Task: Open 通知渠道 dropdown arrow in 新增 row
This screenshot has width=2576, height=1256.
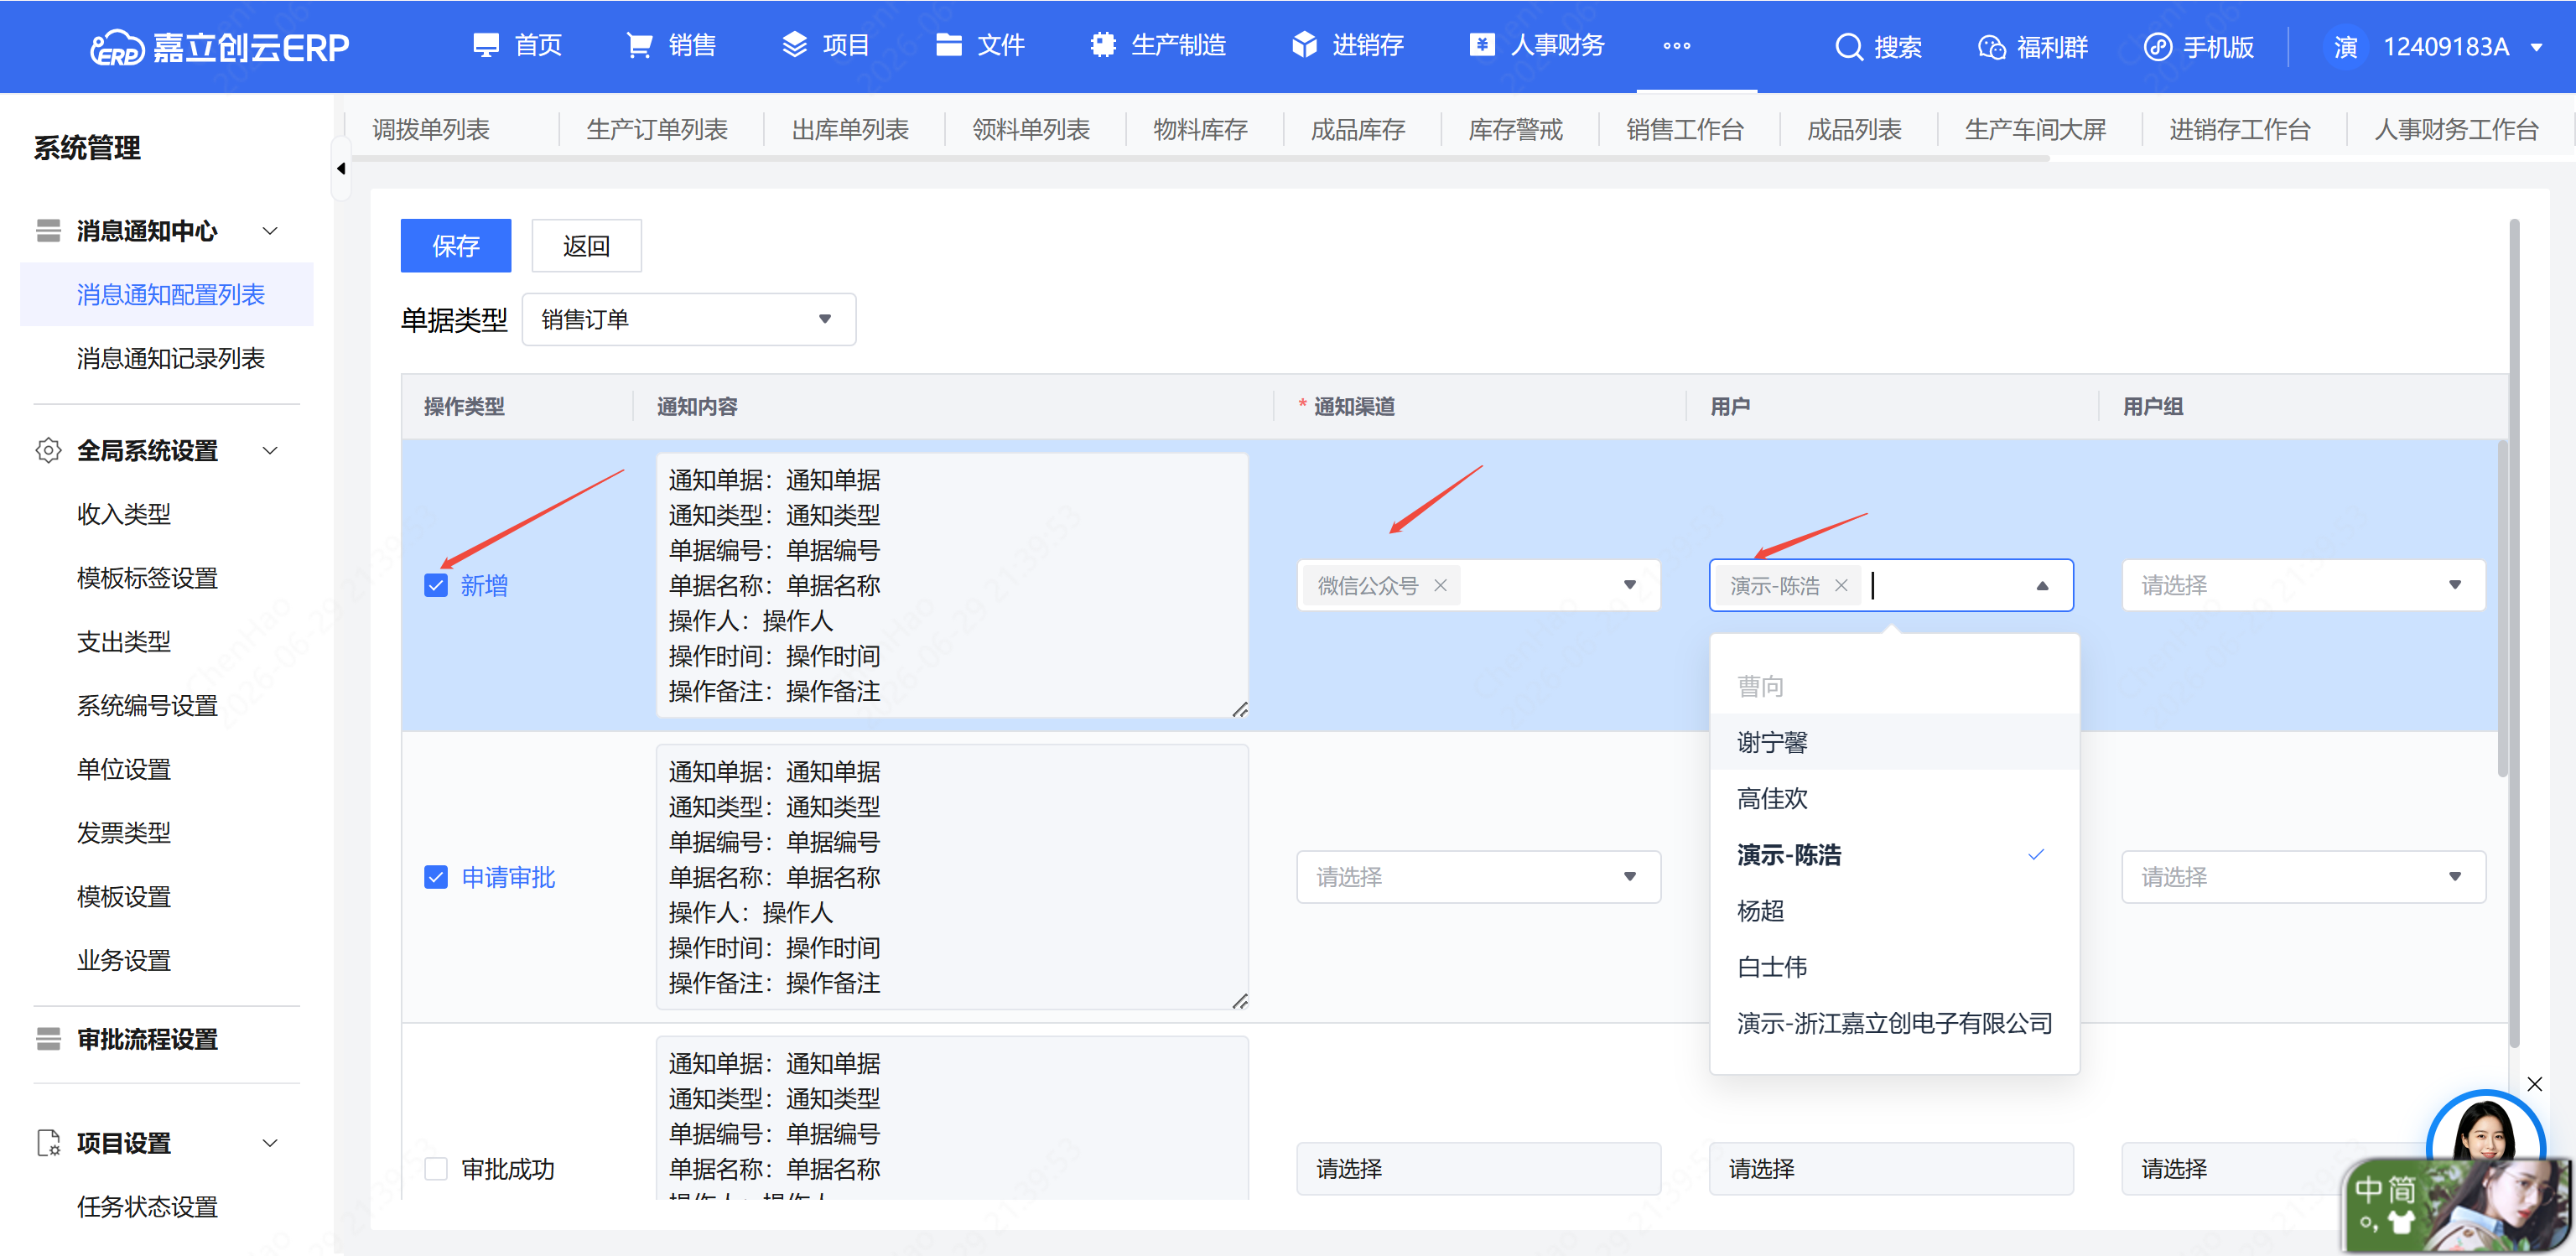Action: 1630,585
